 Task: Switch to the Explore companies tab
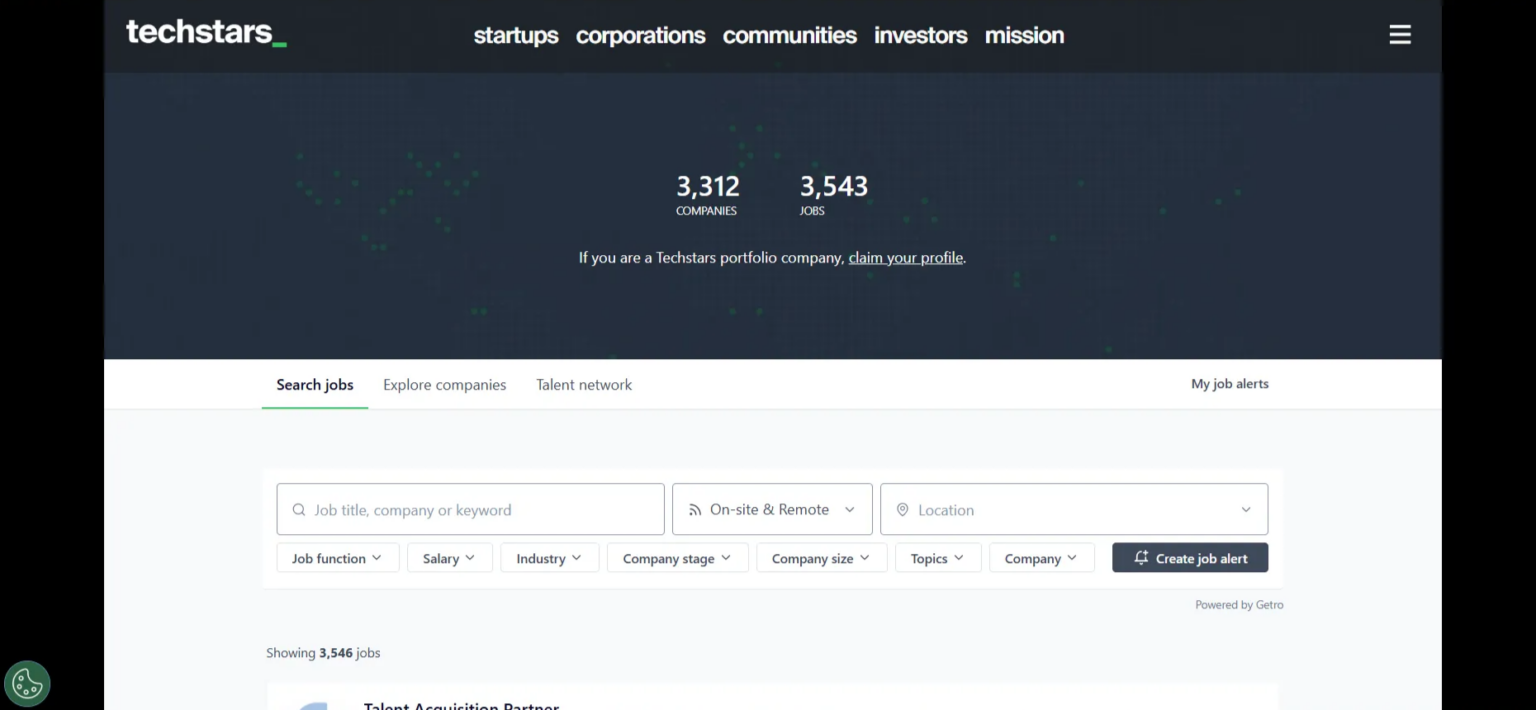point(444,384)
